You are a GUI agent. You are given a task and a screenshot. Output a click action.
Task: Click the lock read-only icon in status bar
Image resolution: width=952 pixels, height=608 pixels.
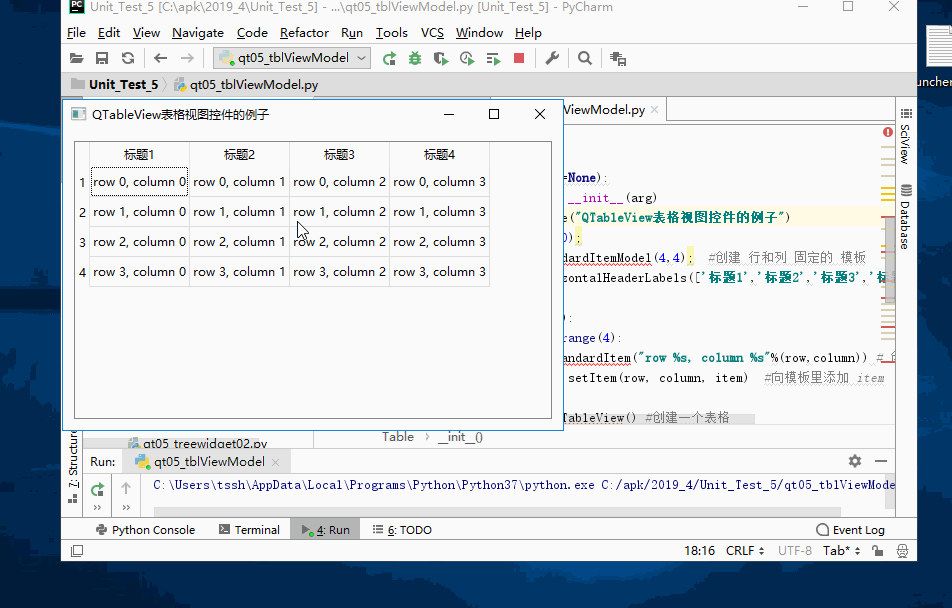pyautogui.click(x=877, y=550)
